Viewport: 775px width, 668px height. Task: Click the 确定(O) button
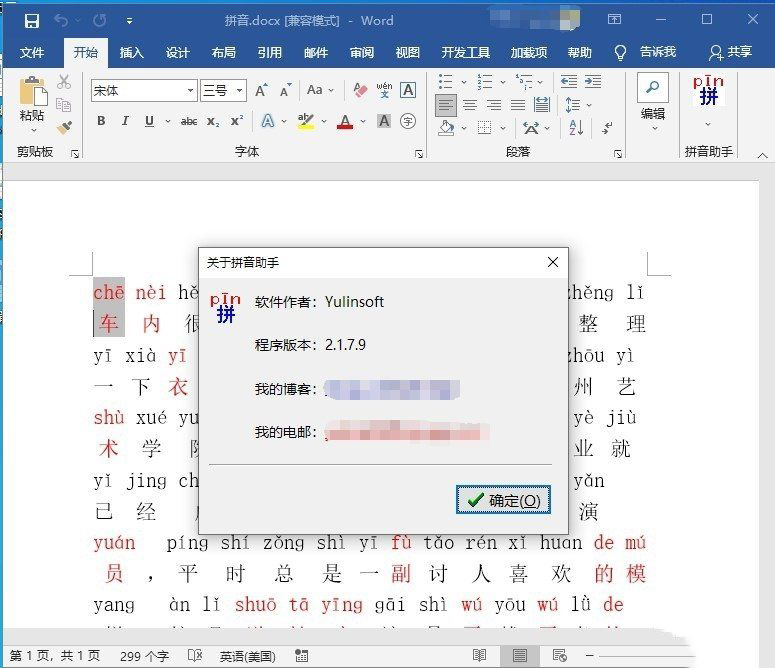click(503, 500)
